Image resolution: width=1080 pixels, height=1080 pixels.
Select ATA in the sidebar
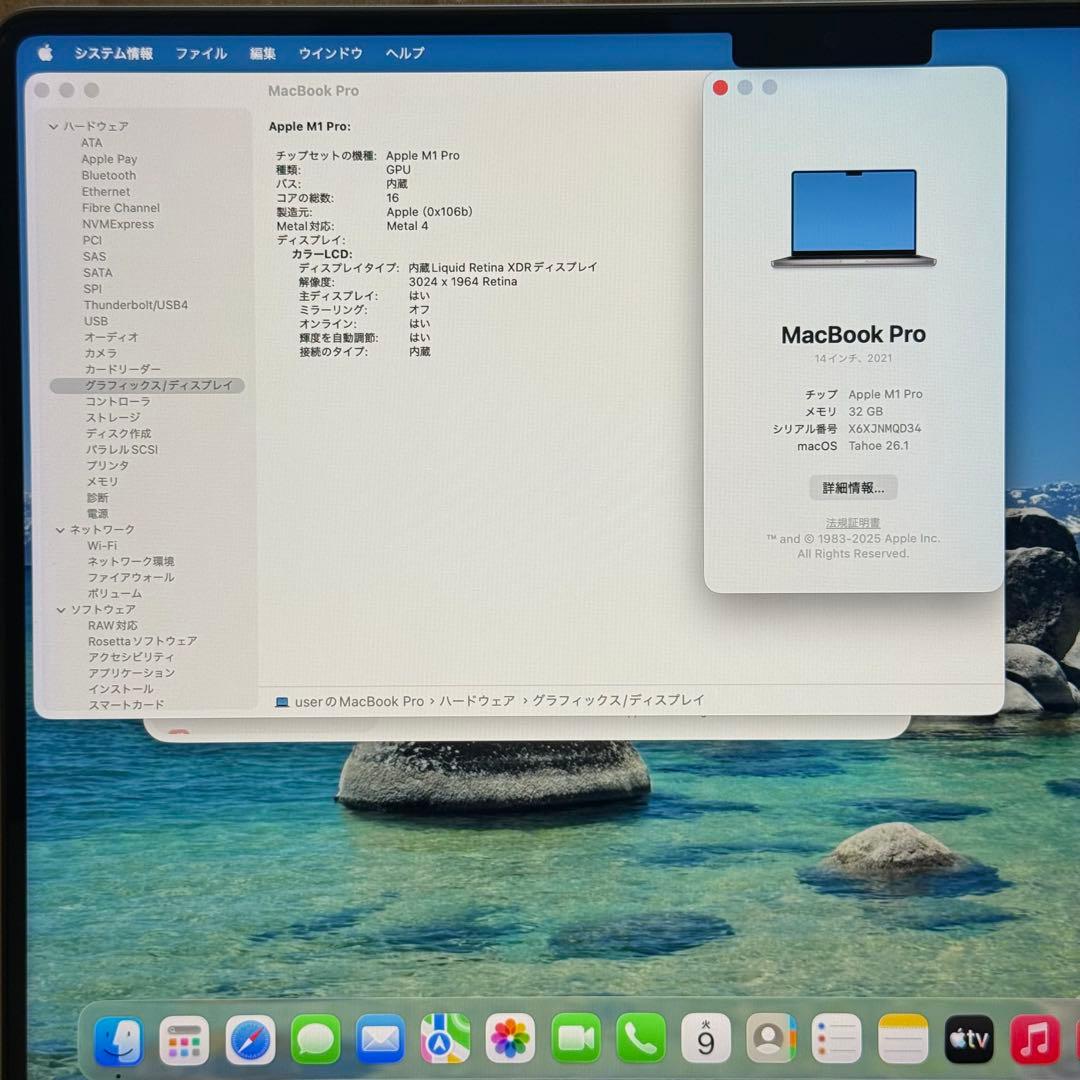(92, 143)
